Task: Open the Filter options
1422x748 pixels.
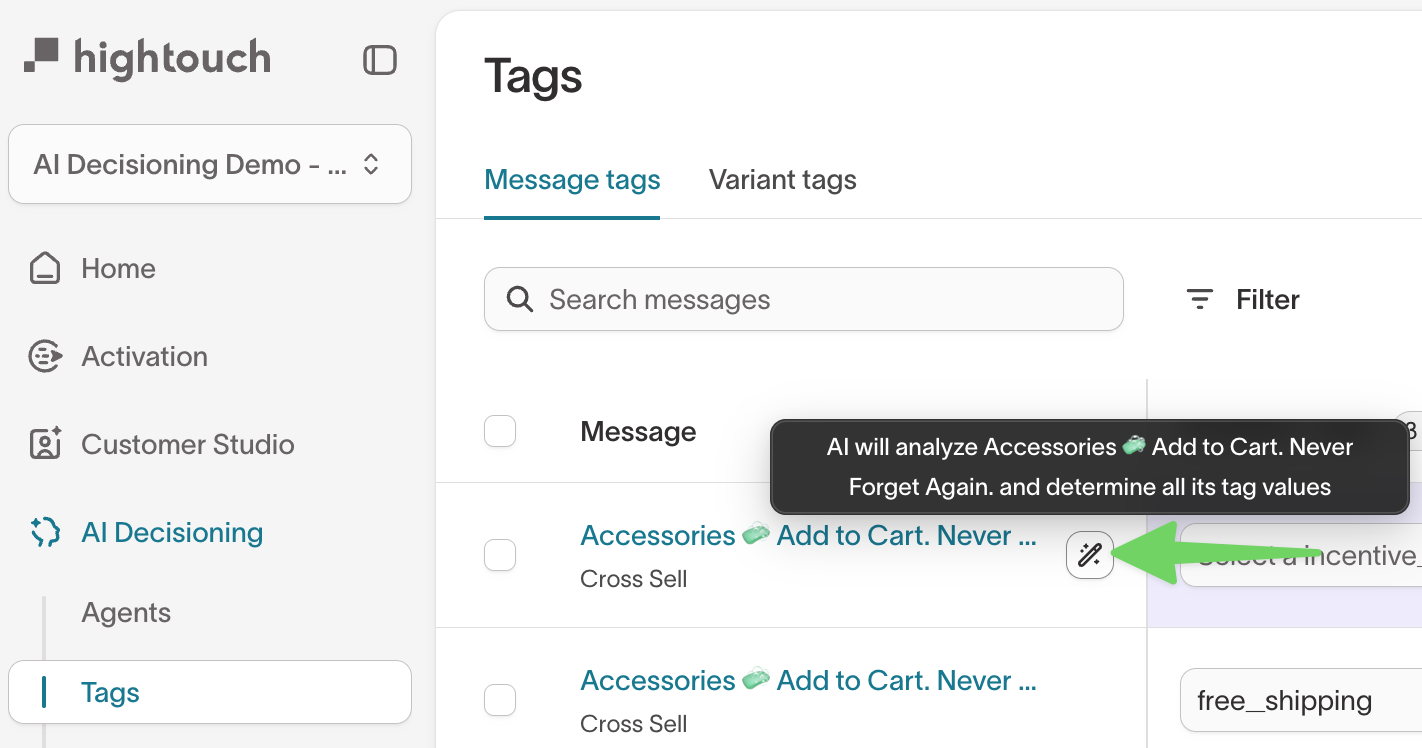Action: point(1242,299)
